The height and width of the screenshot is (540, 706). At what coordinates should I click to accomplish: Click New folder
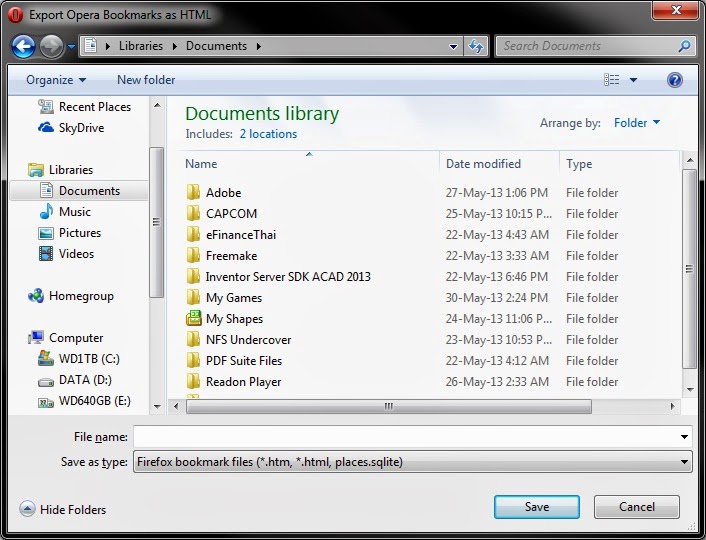(x=146, y=80)
